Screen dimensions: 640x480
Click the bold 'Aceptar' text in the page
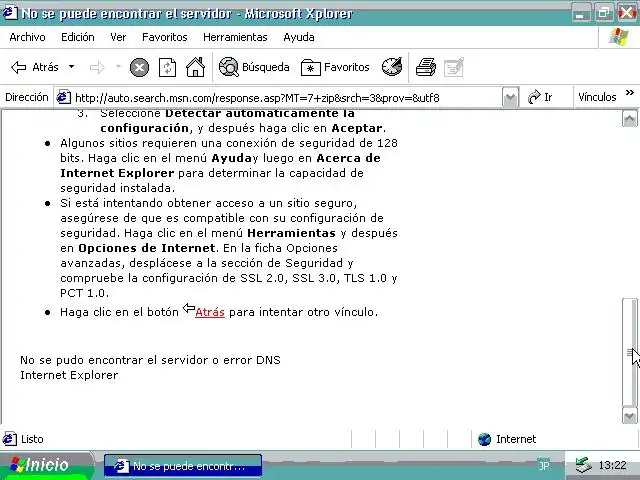click(x=357, y=128)
